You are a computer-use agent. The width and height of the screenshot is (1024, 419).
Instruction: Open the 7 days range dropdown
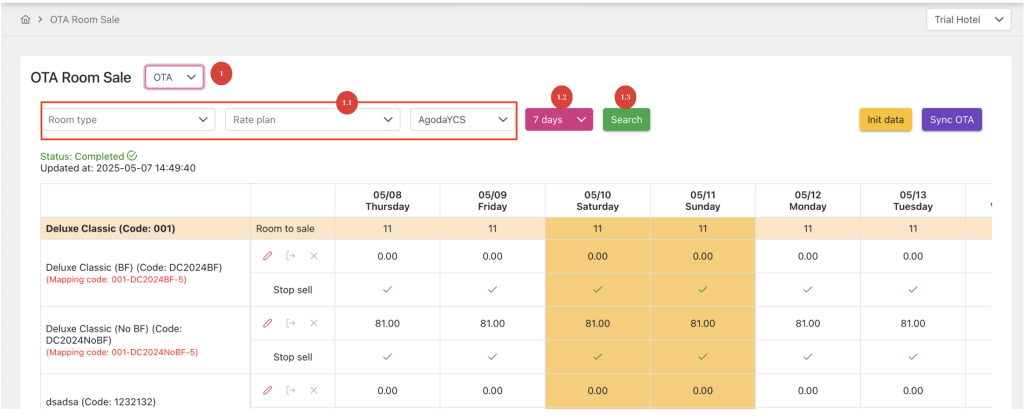click(x=558, y=120)
